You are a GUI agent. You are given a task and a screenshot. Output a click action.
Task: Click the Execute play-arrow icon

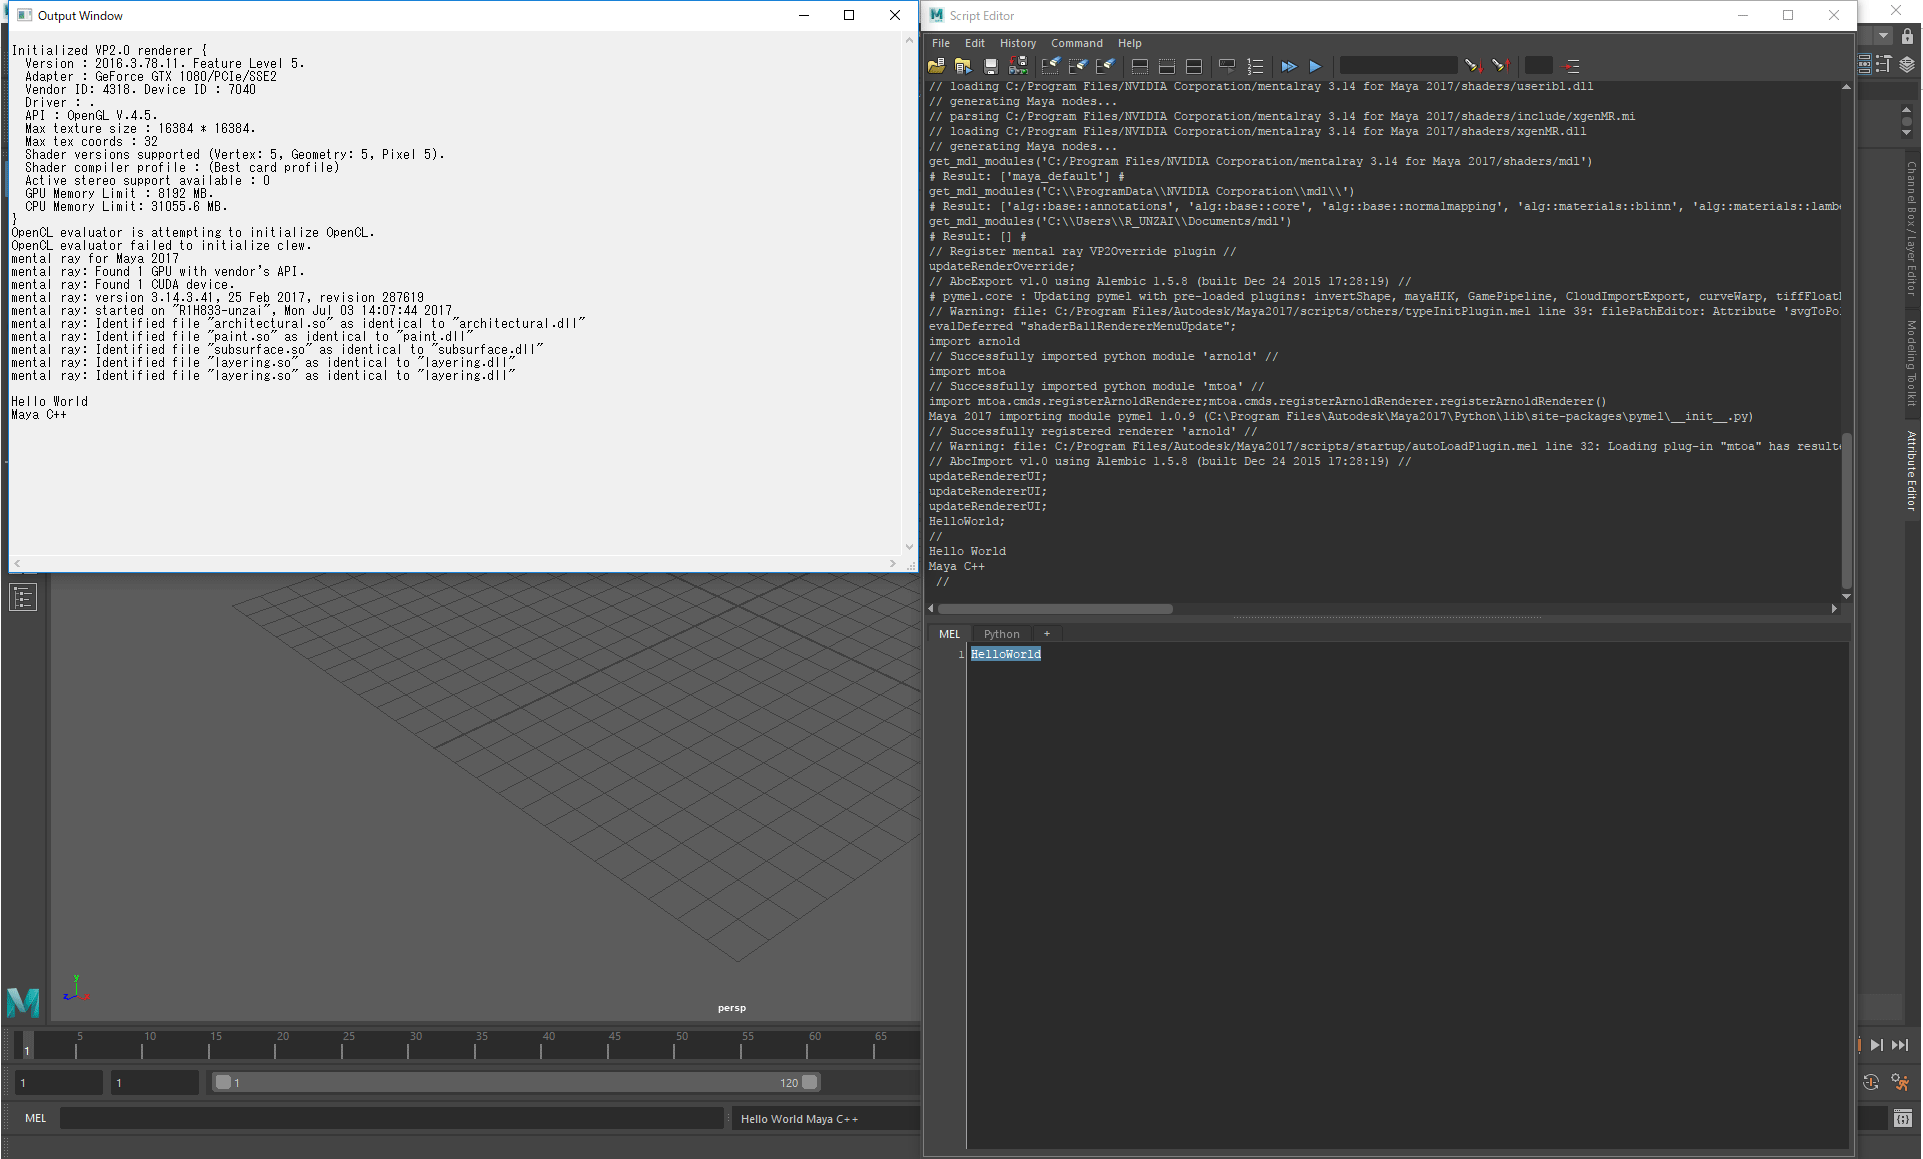1315,66
